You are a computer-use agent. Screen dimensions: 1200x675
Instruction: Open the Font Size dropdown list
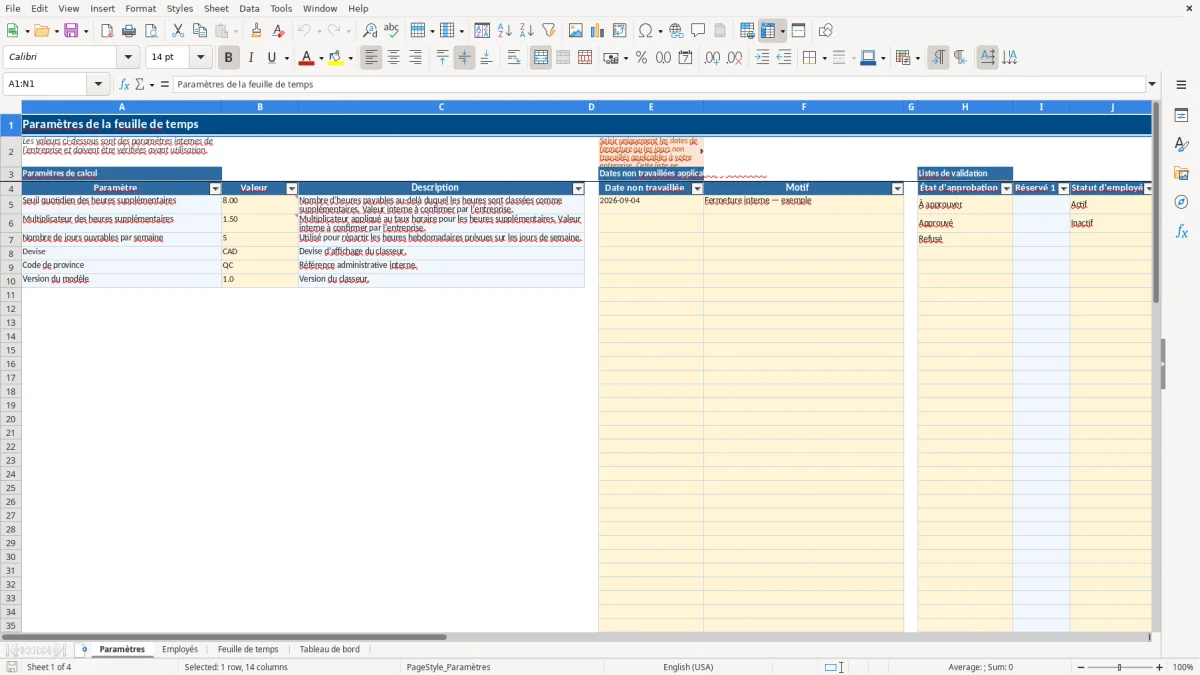click(200, 58)
